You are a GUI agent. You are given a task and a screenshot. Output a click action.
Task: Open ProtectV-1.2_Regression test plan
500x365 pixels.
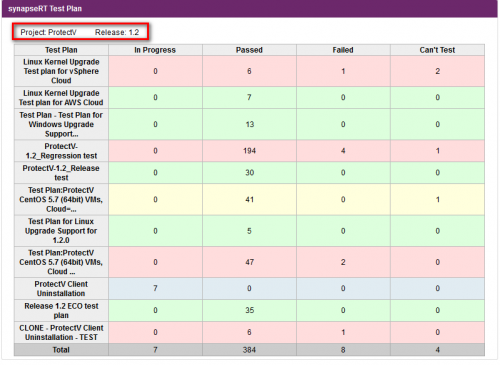point(61,151)
